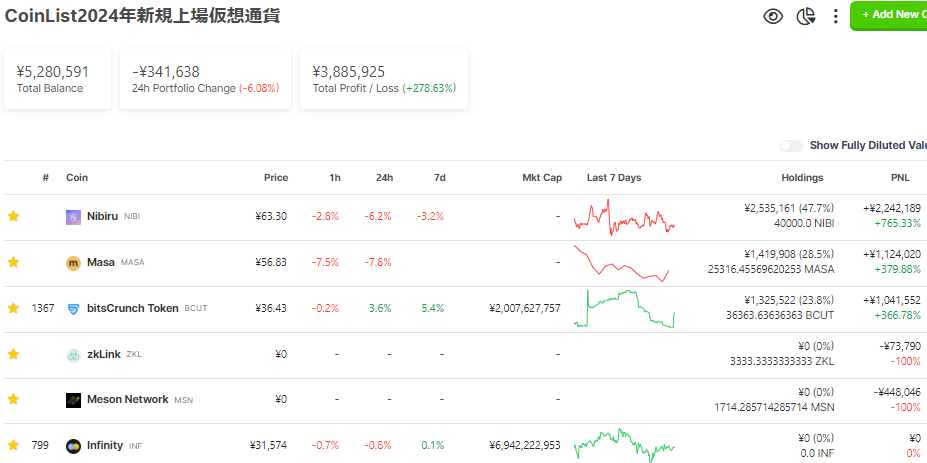927x463 pixels.
Task: Click the portfolio title CoinList2024年新規上場仮想通貨
Action: point(142,16)
